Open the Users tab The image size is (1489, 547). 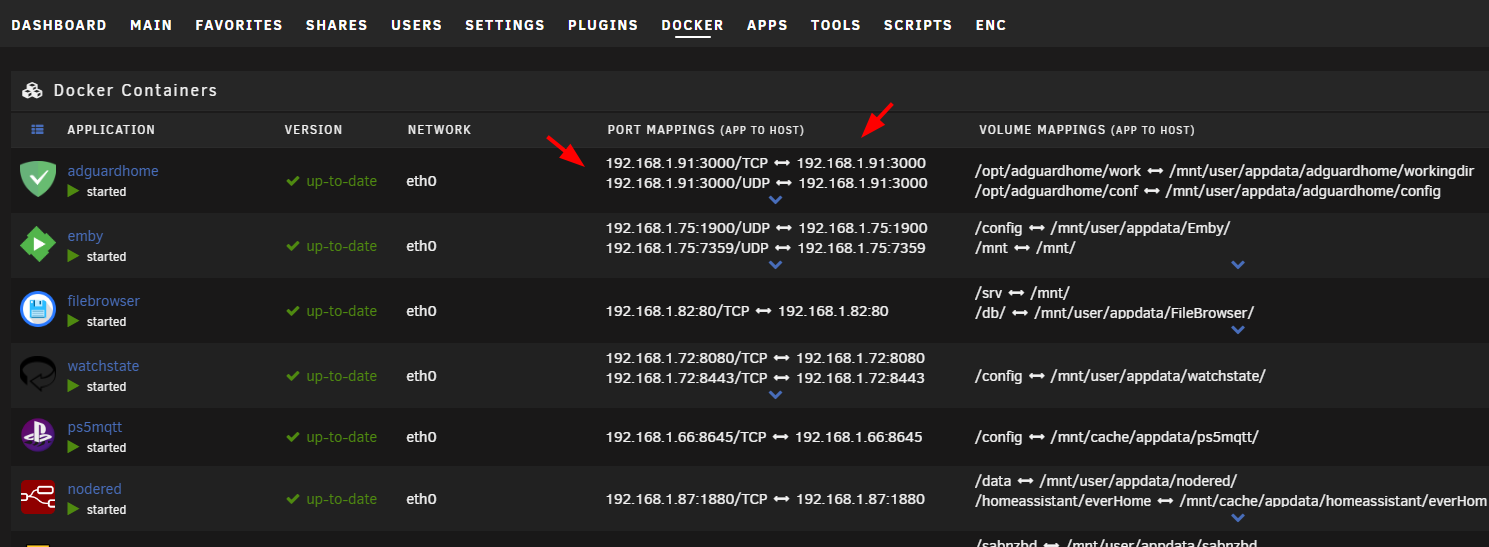(x=416, y=25)
